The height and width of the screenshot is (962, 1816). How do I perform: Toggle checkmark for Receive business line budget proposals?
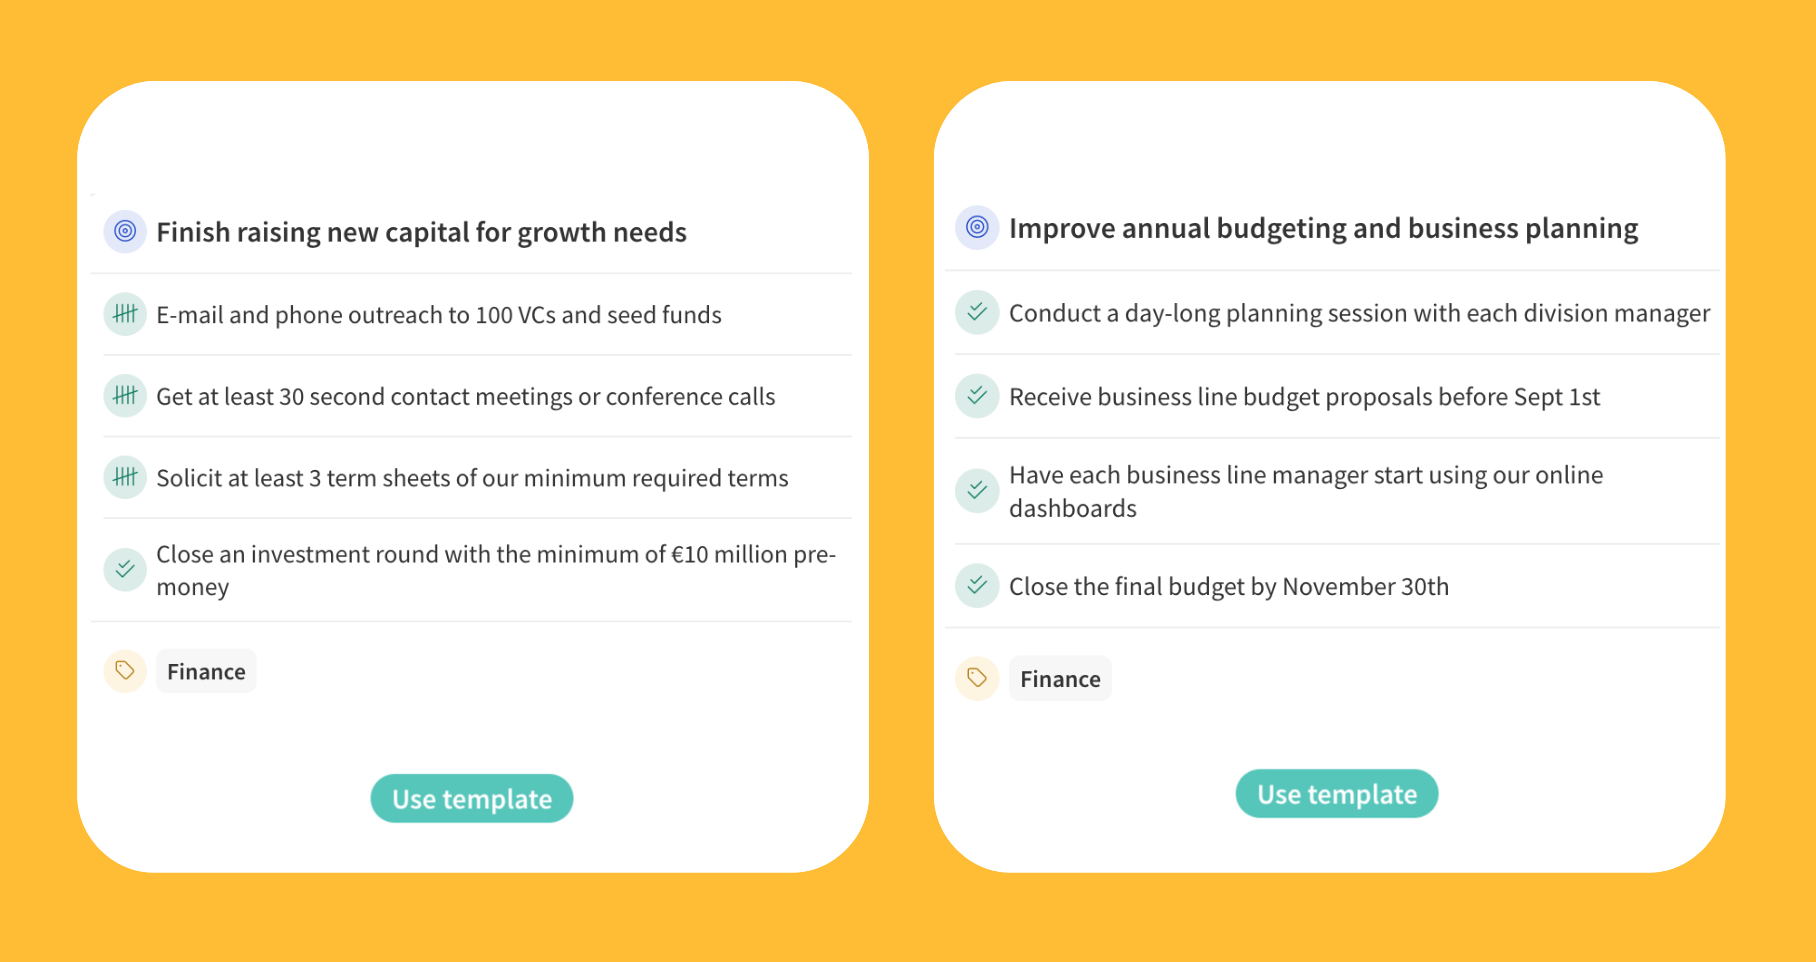977,396
